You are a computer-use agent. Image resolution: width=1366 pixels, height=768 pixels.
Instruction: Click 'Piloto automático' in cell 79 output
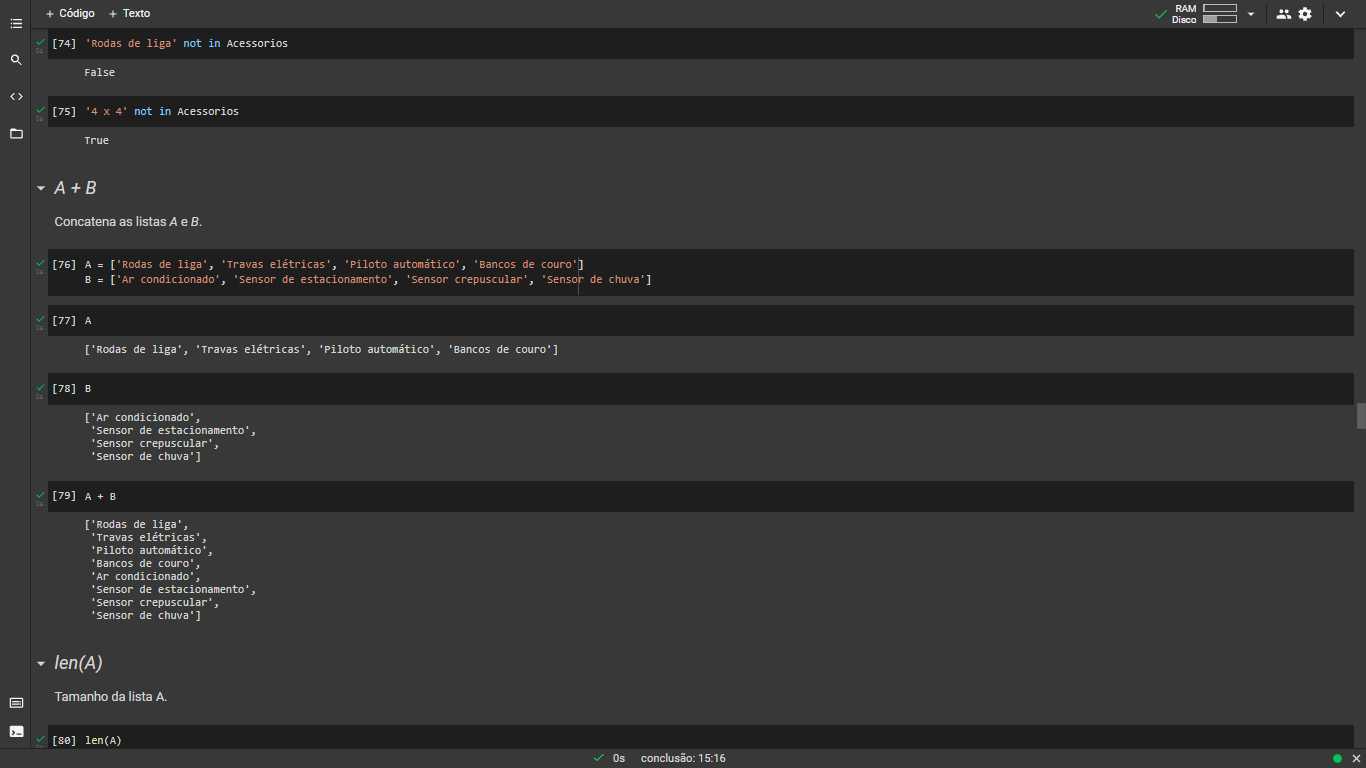point(149,551)
